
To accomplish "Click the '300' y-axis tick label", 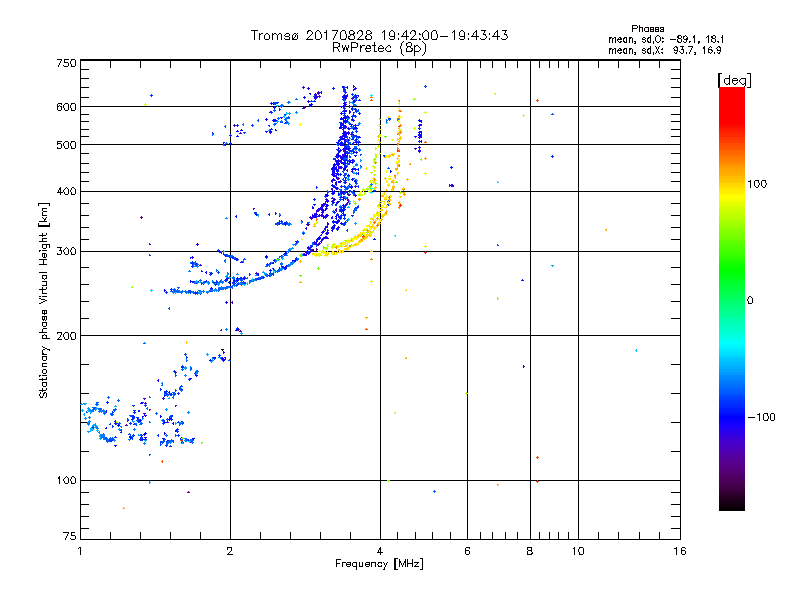I will (66, 251).
